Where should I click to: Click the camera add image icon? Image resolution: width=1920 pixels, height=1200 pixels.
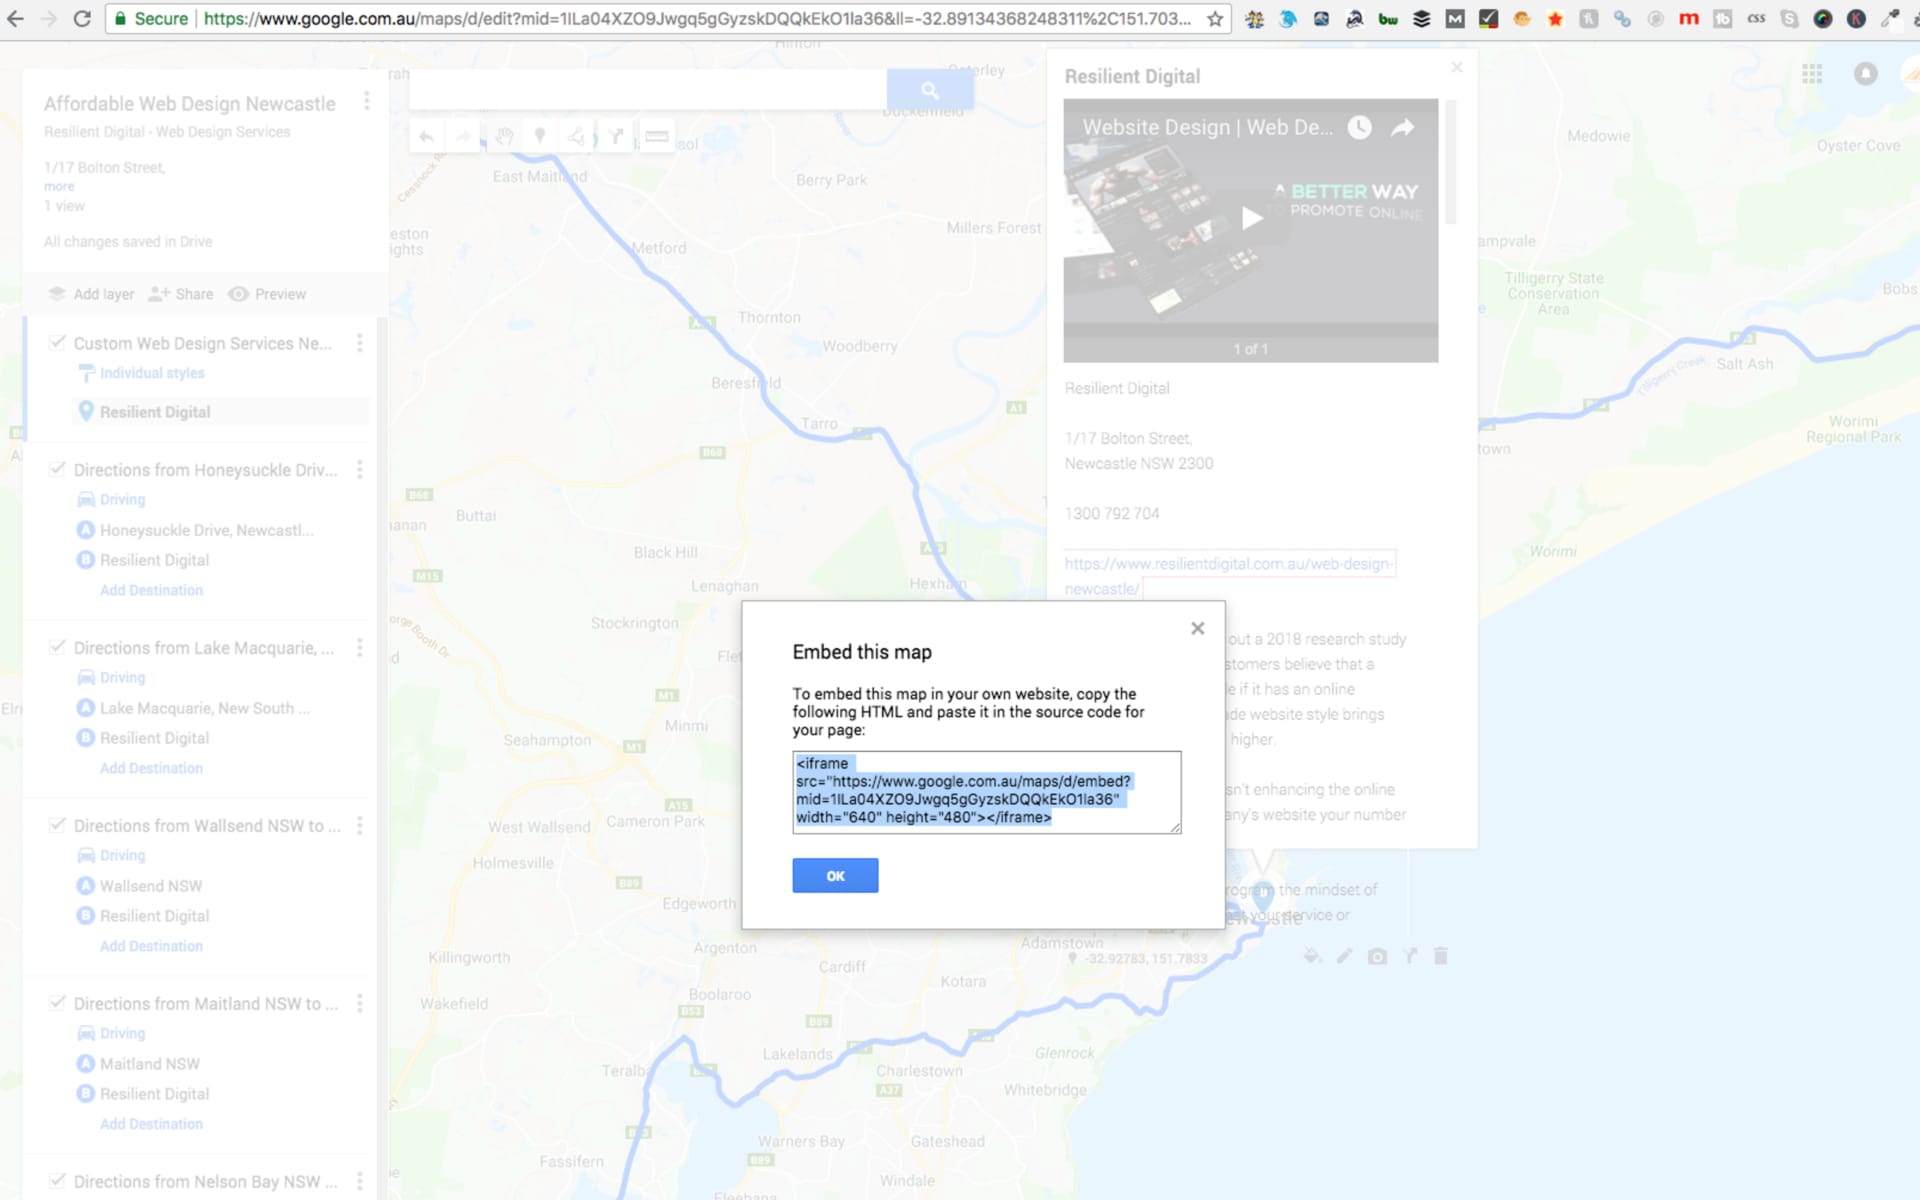(1377, 956)
